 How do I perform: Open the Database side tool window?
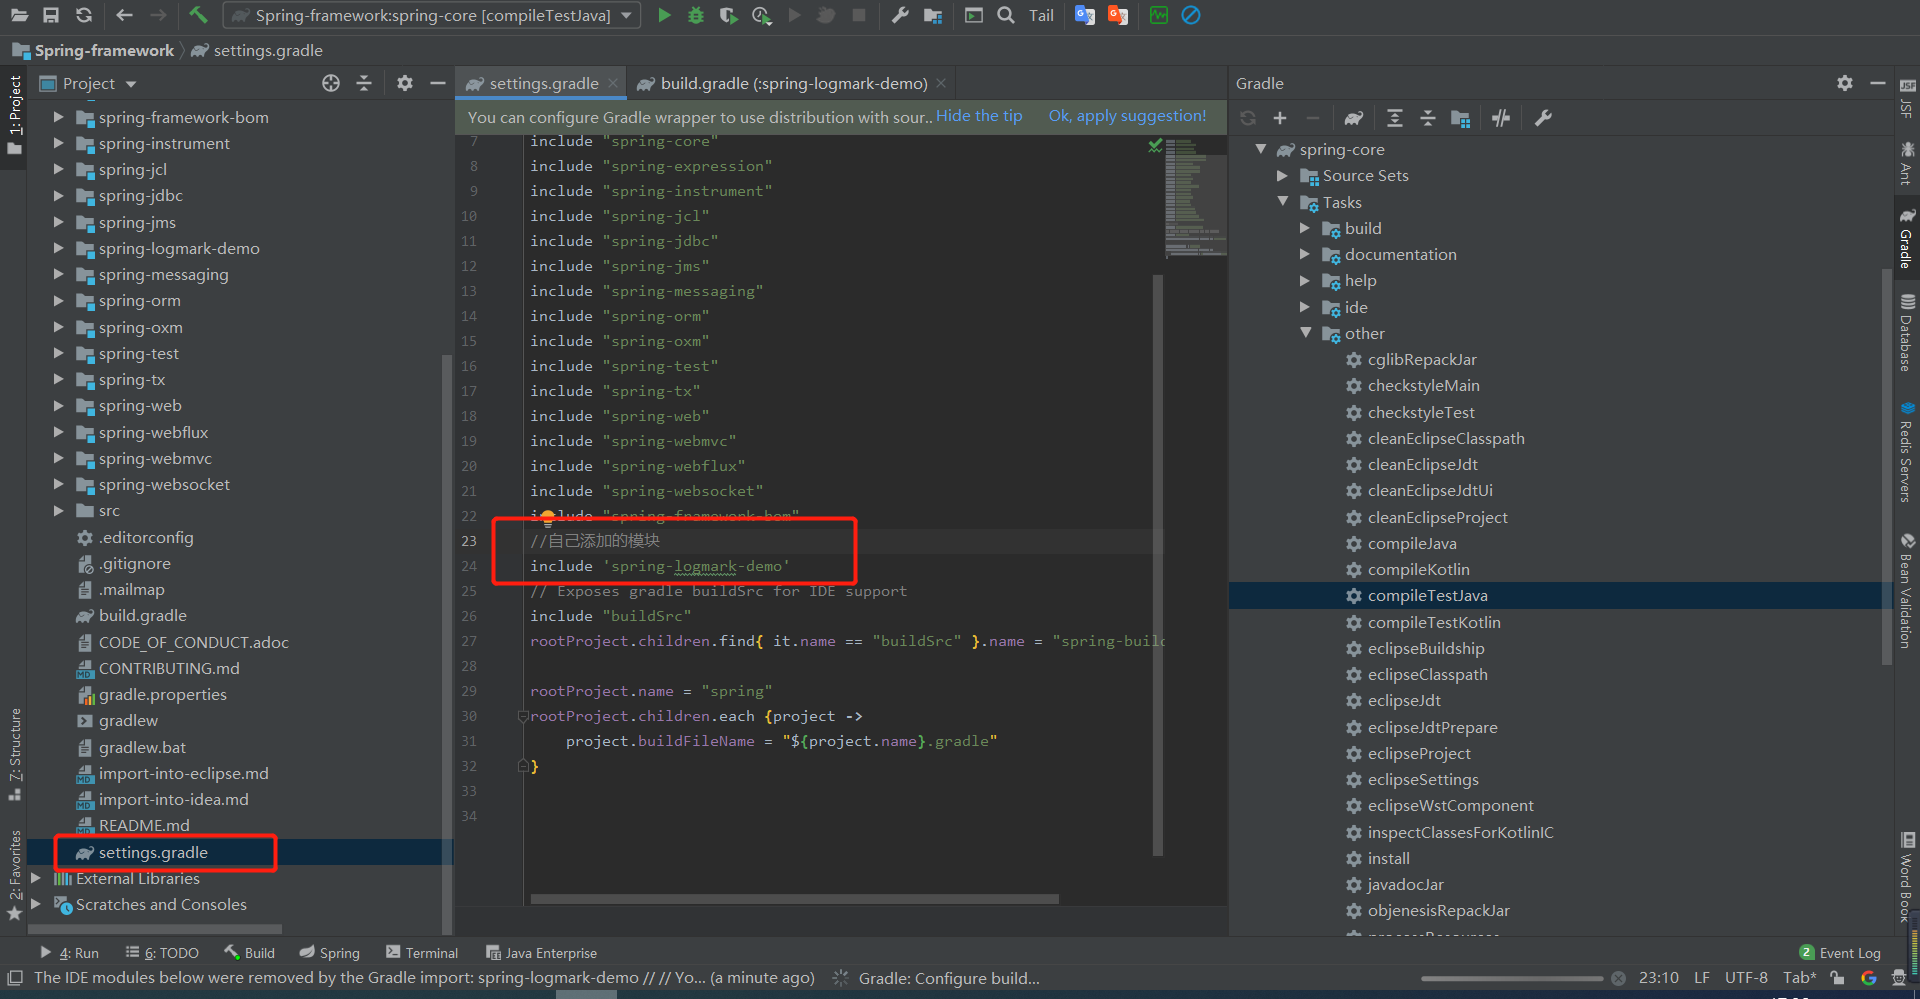coord(1907,334)
